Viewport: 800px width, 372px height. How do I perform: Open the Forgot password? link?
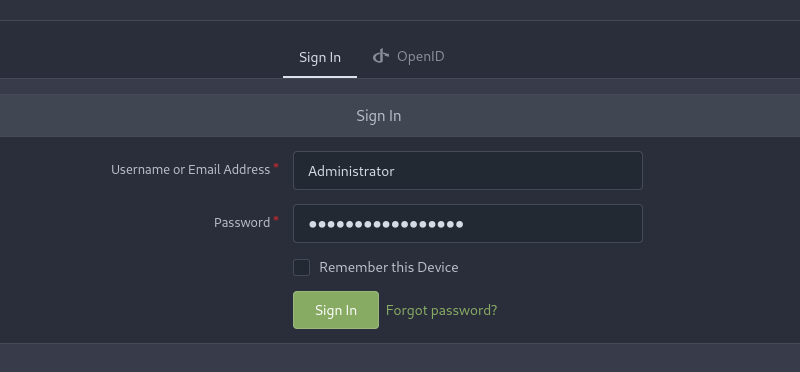(441, 310)
